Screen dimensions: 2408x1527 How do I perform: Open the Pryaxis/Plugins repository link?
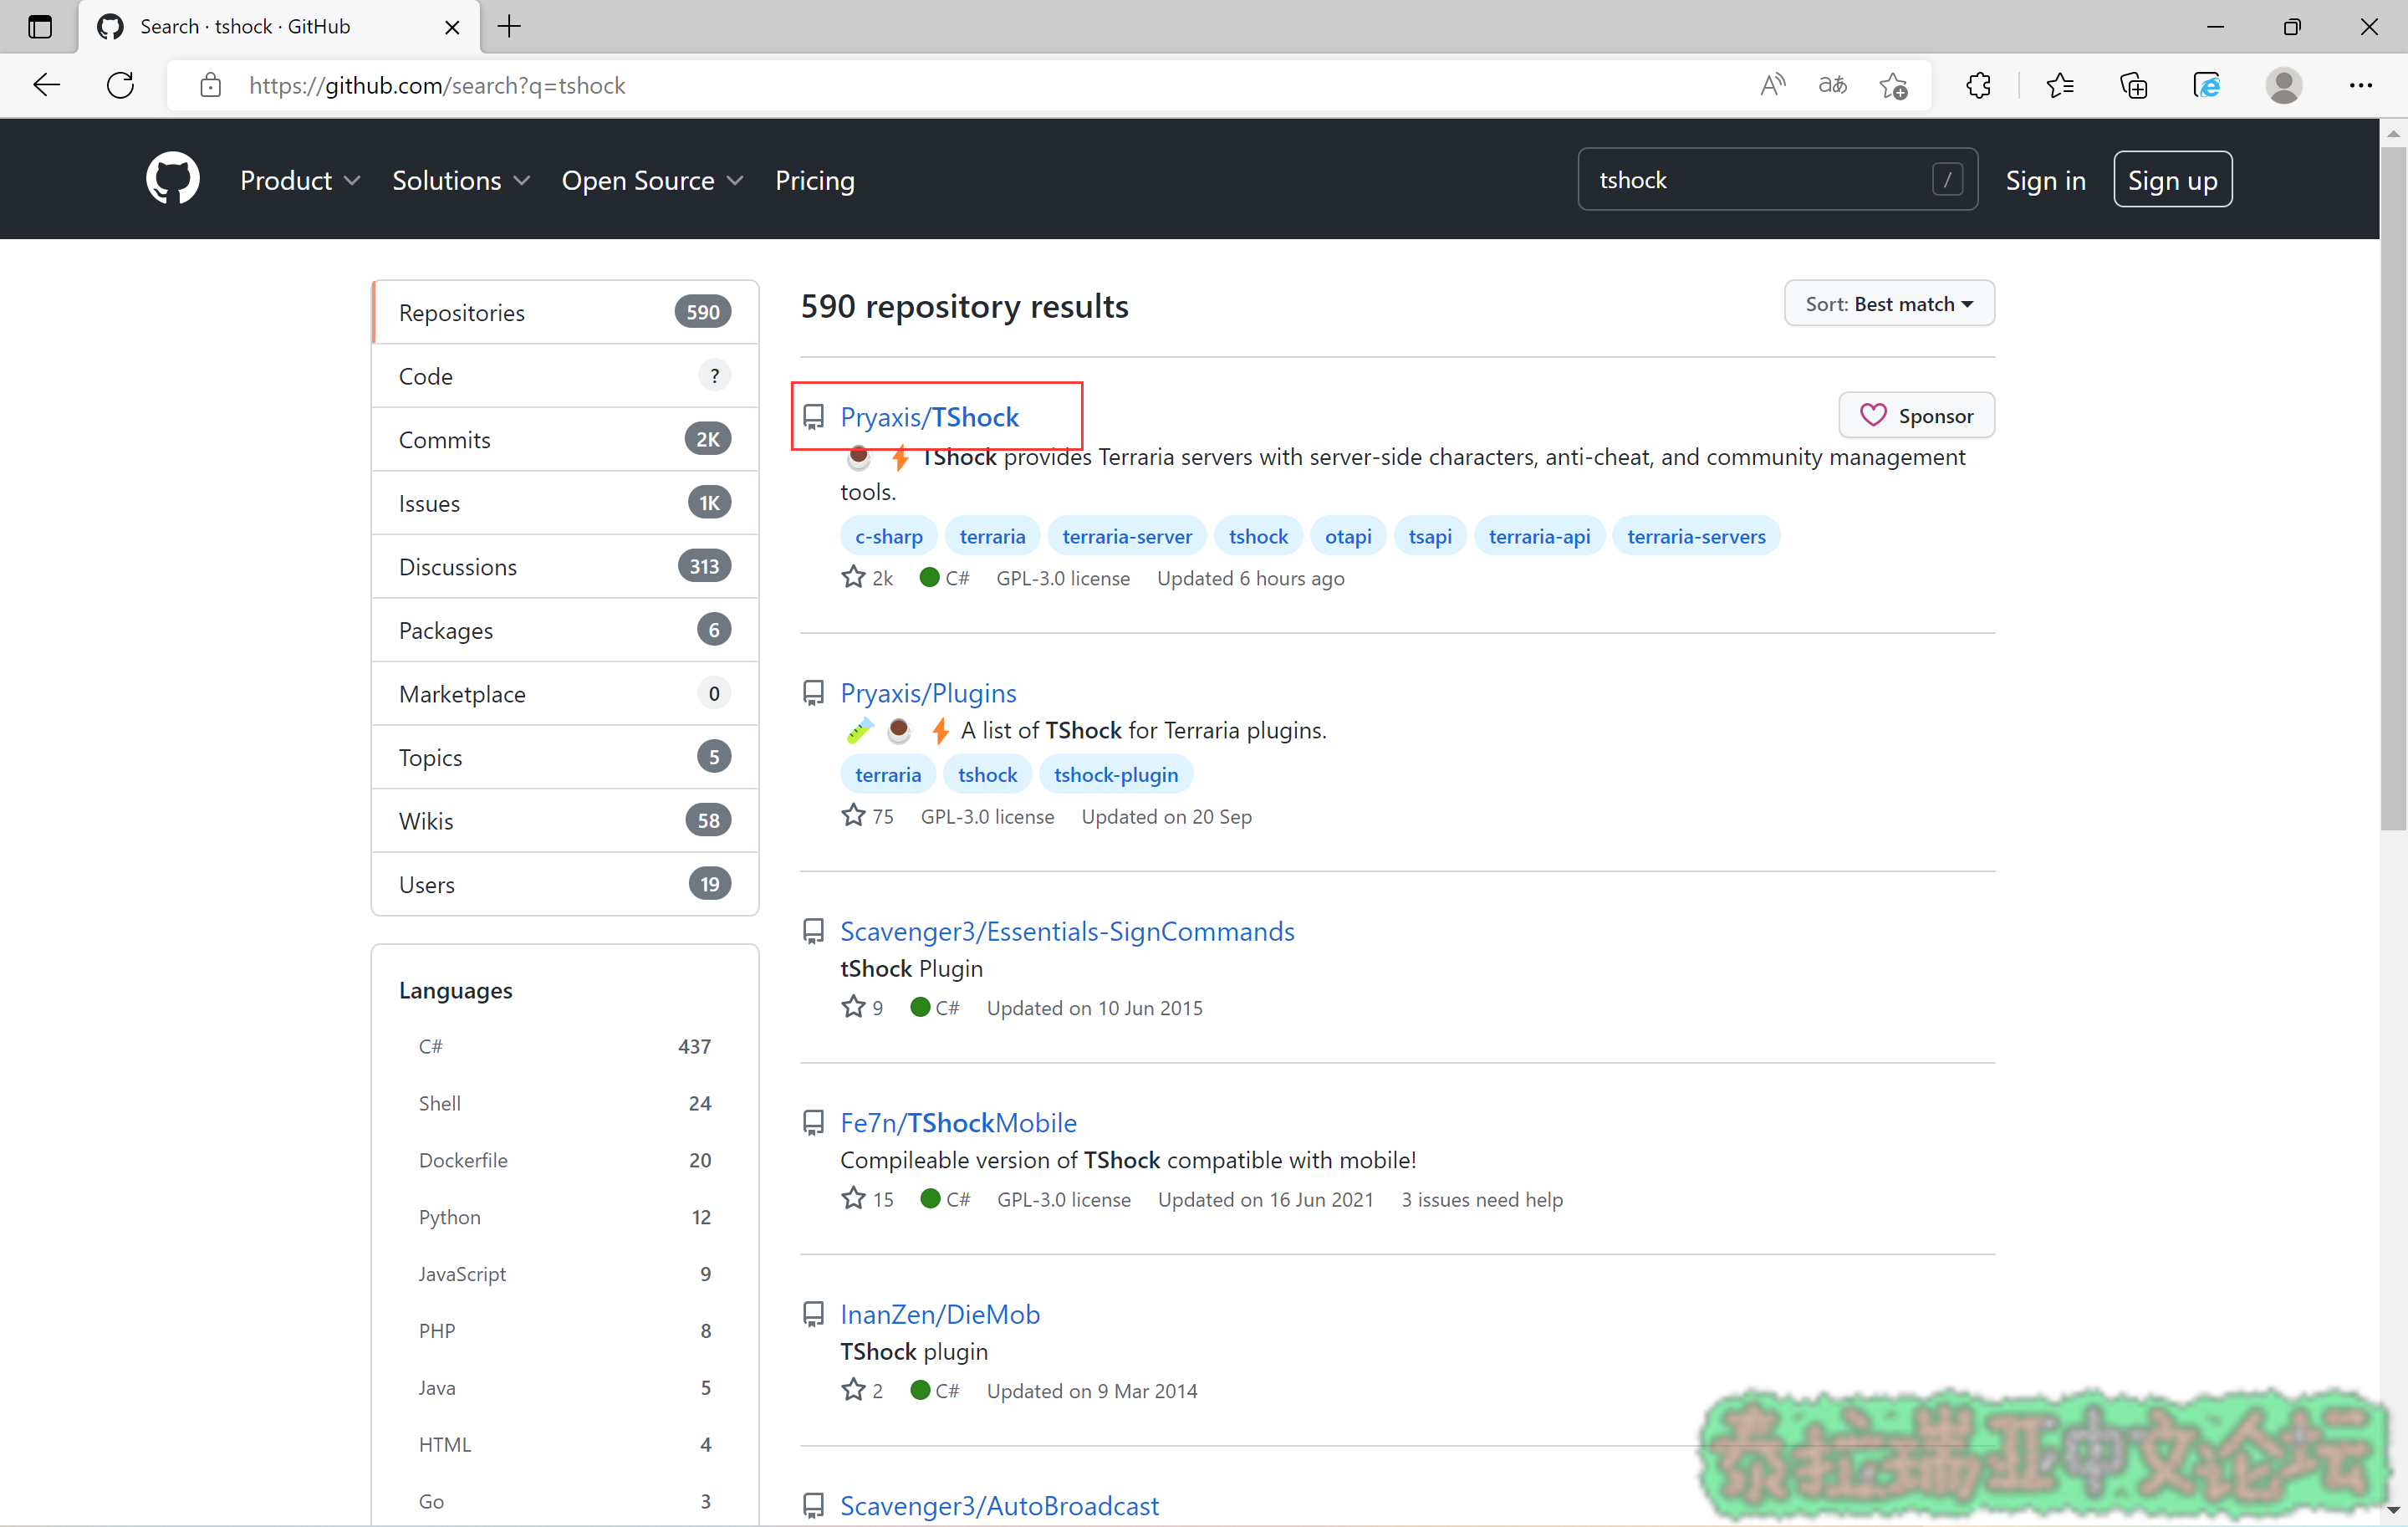click(928, 692)
